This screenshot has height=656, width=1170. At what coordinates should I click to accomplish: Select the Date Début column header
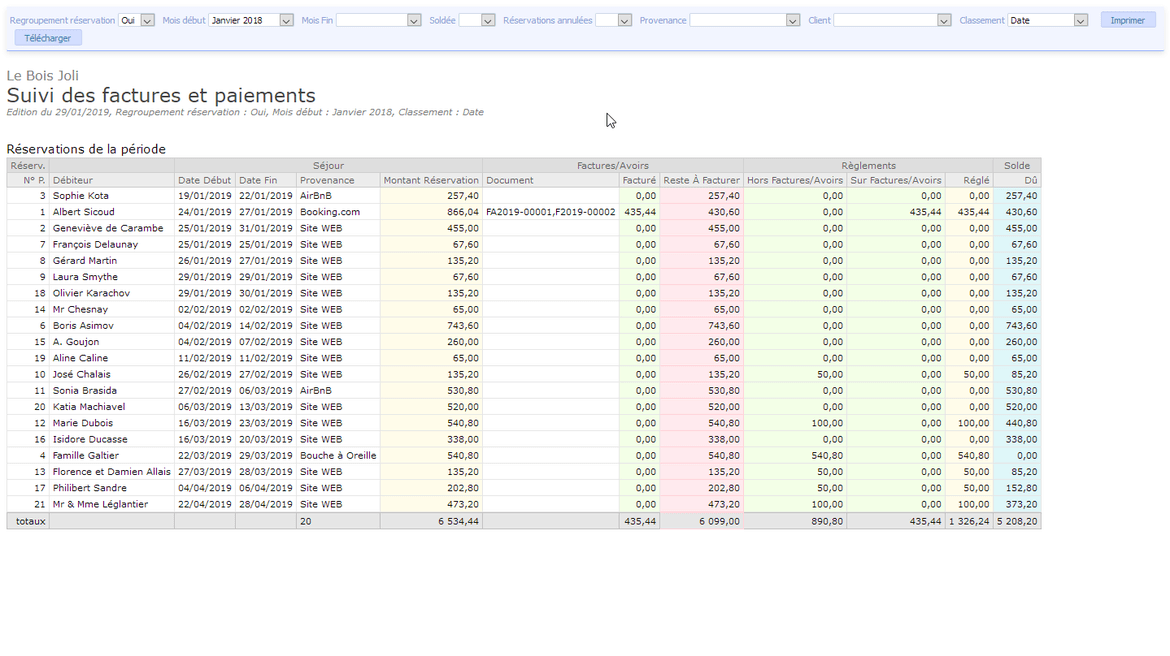tap(204, 181)
